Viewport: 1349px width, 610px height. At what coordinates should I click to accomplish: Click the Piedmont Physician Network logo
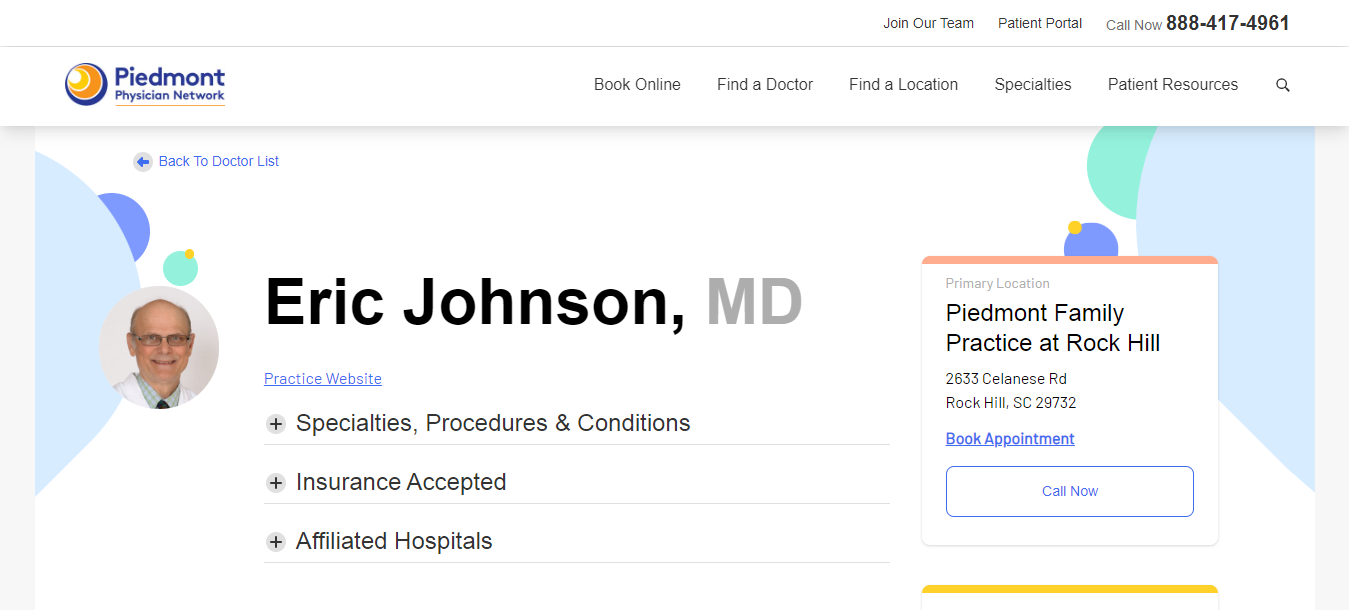pyautogui.click(x=145, y=85)
